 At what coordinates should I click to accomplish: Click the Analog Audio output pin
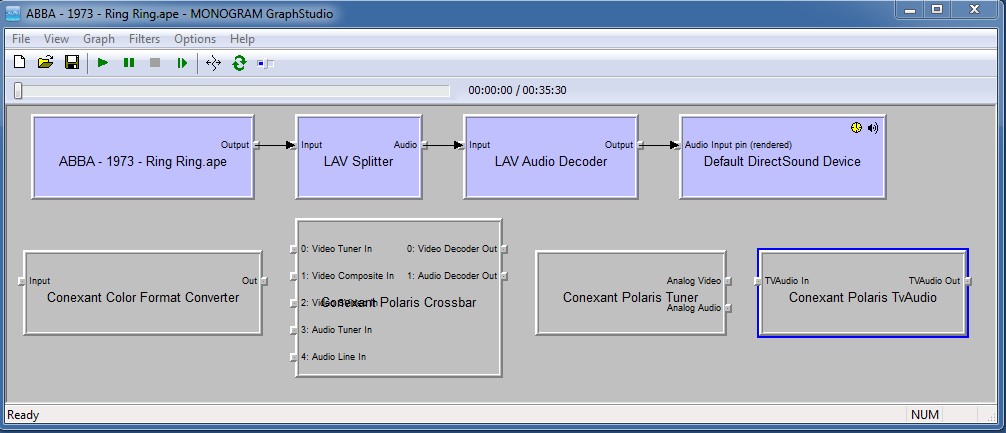[x=729, y=308]
